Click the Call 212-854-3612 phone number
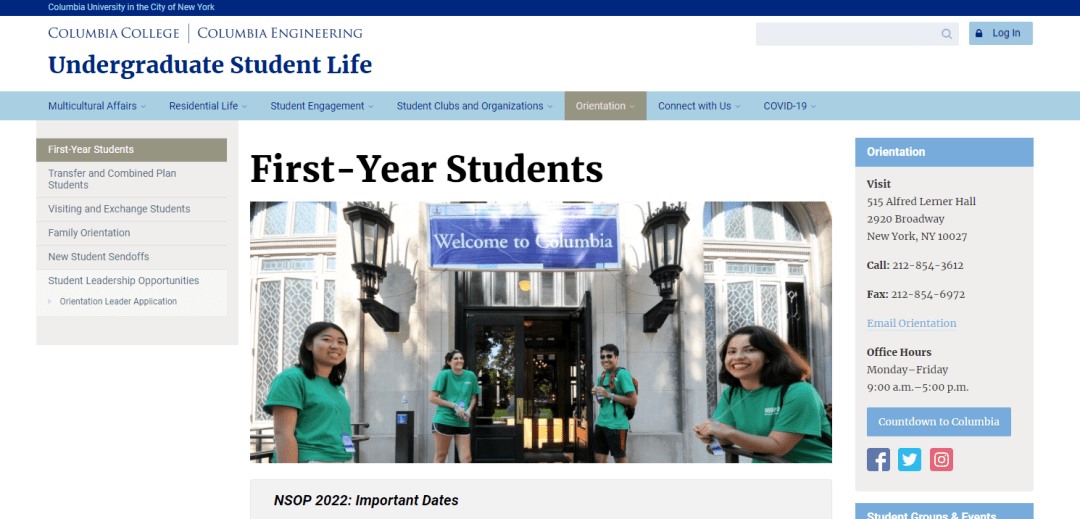 tap(915, 265)
